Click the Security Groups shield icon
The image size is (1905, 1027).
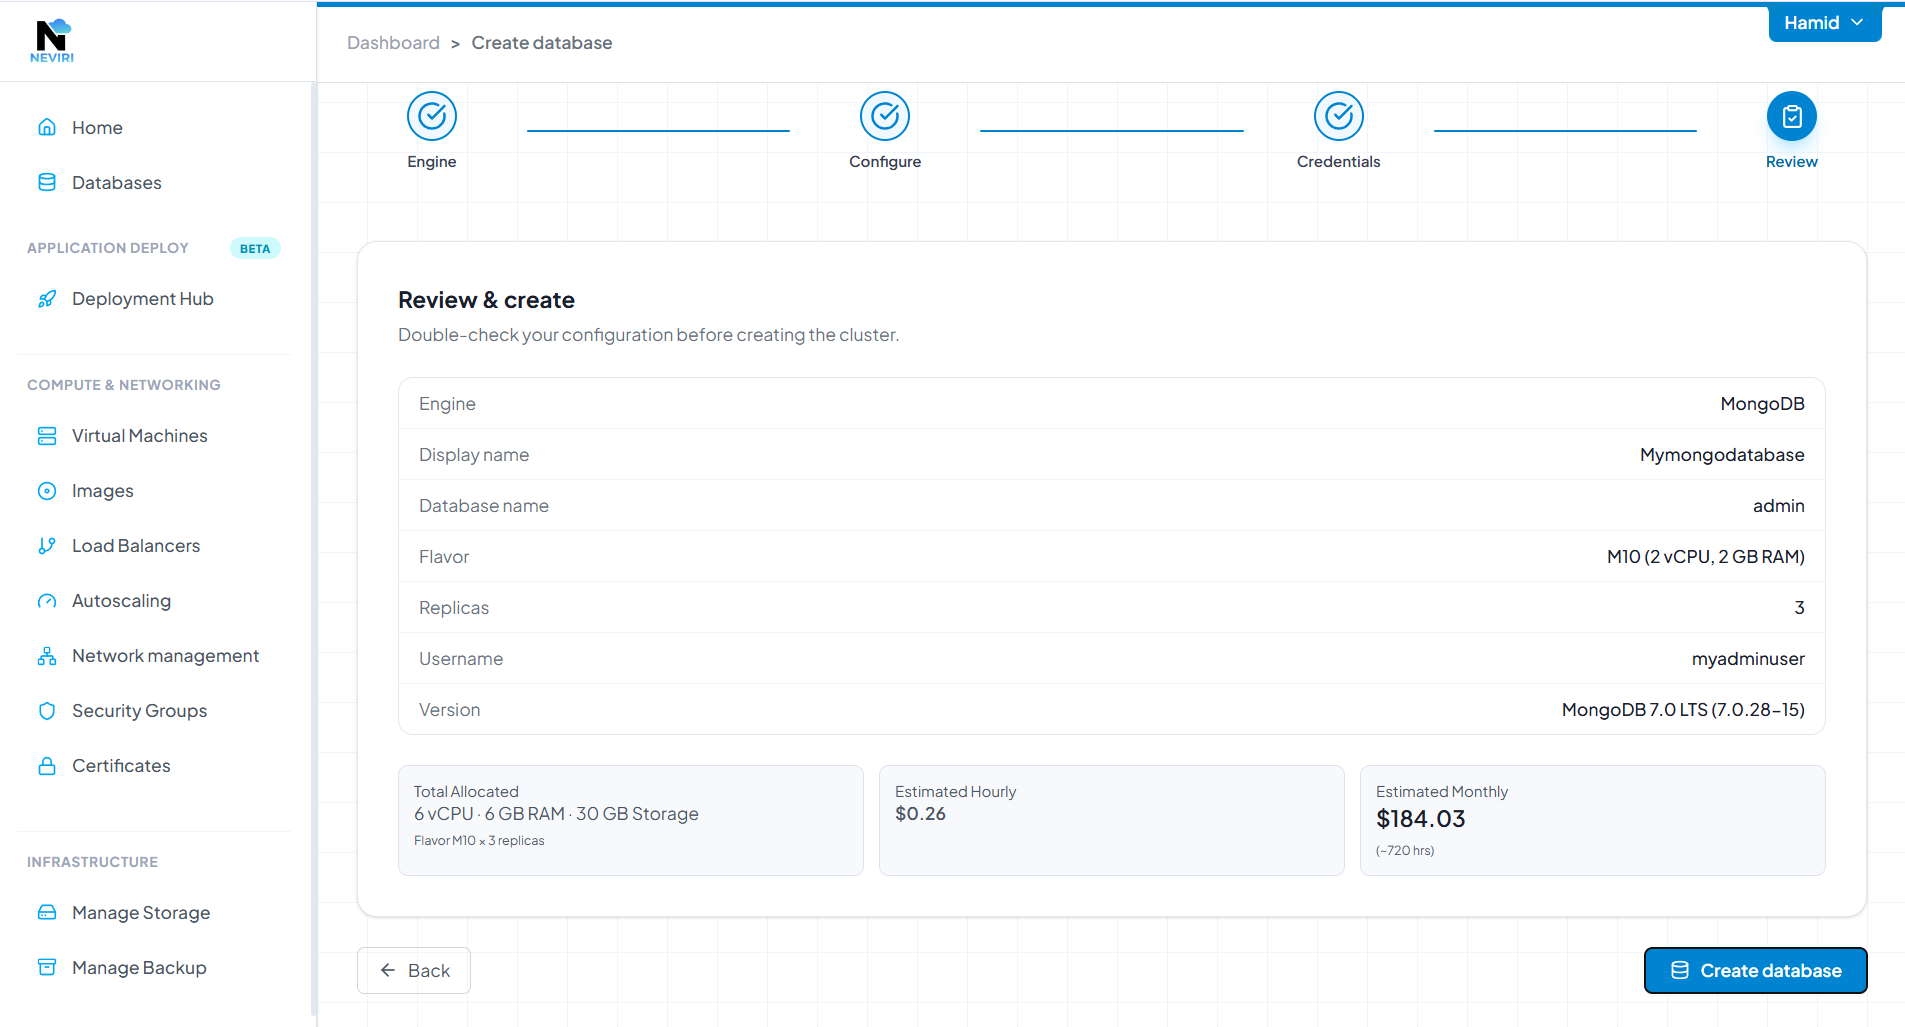(x=47, y=711)
